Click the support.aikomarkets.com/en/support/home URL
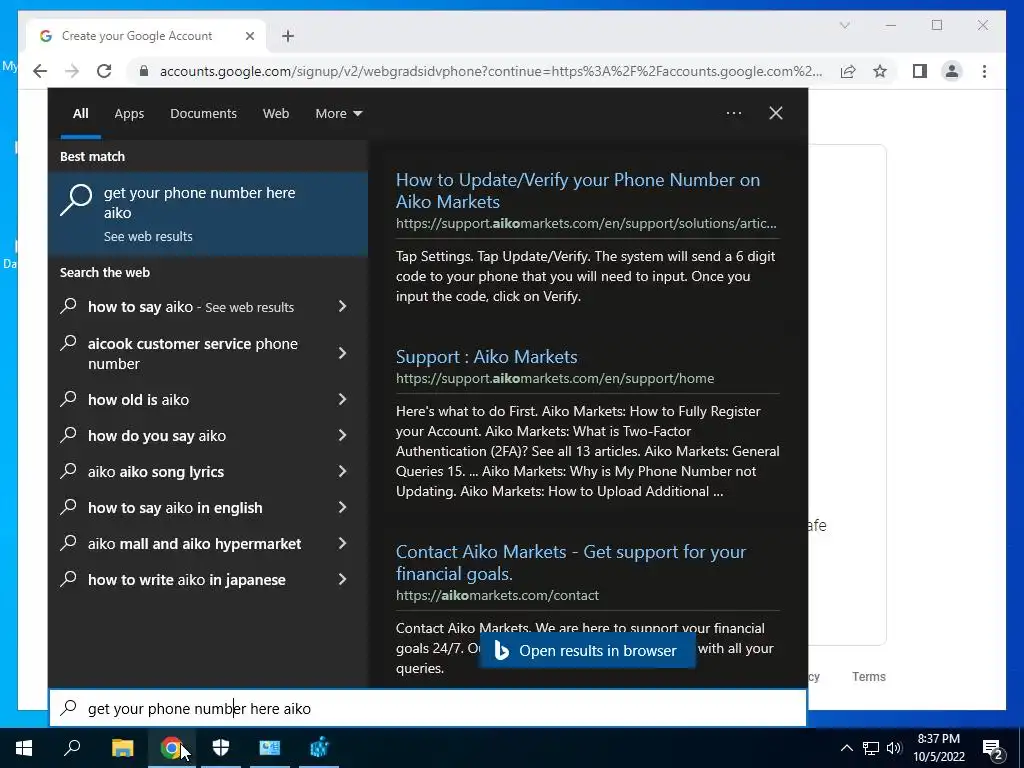The height and width of the screenshot is (768, 1024). (555, 378)
